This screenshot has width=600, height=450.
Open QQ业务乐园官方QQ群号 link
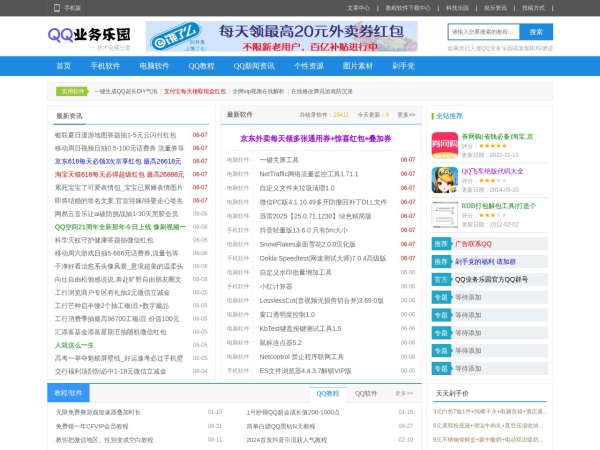click(491, 279)
